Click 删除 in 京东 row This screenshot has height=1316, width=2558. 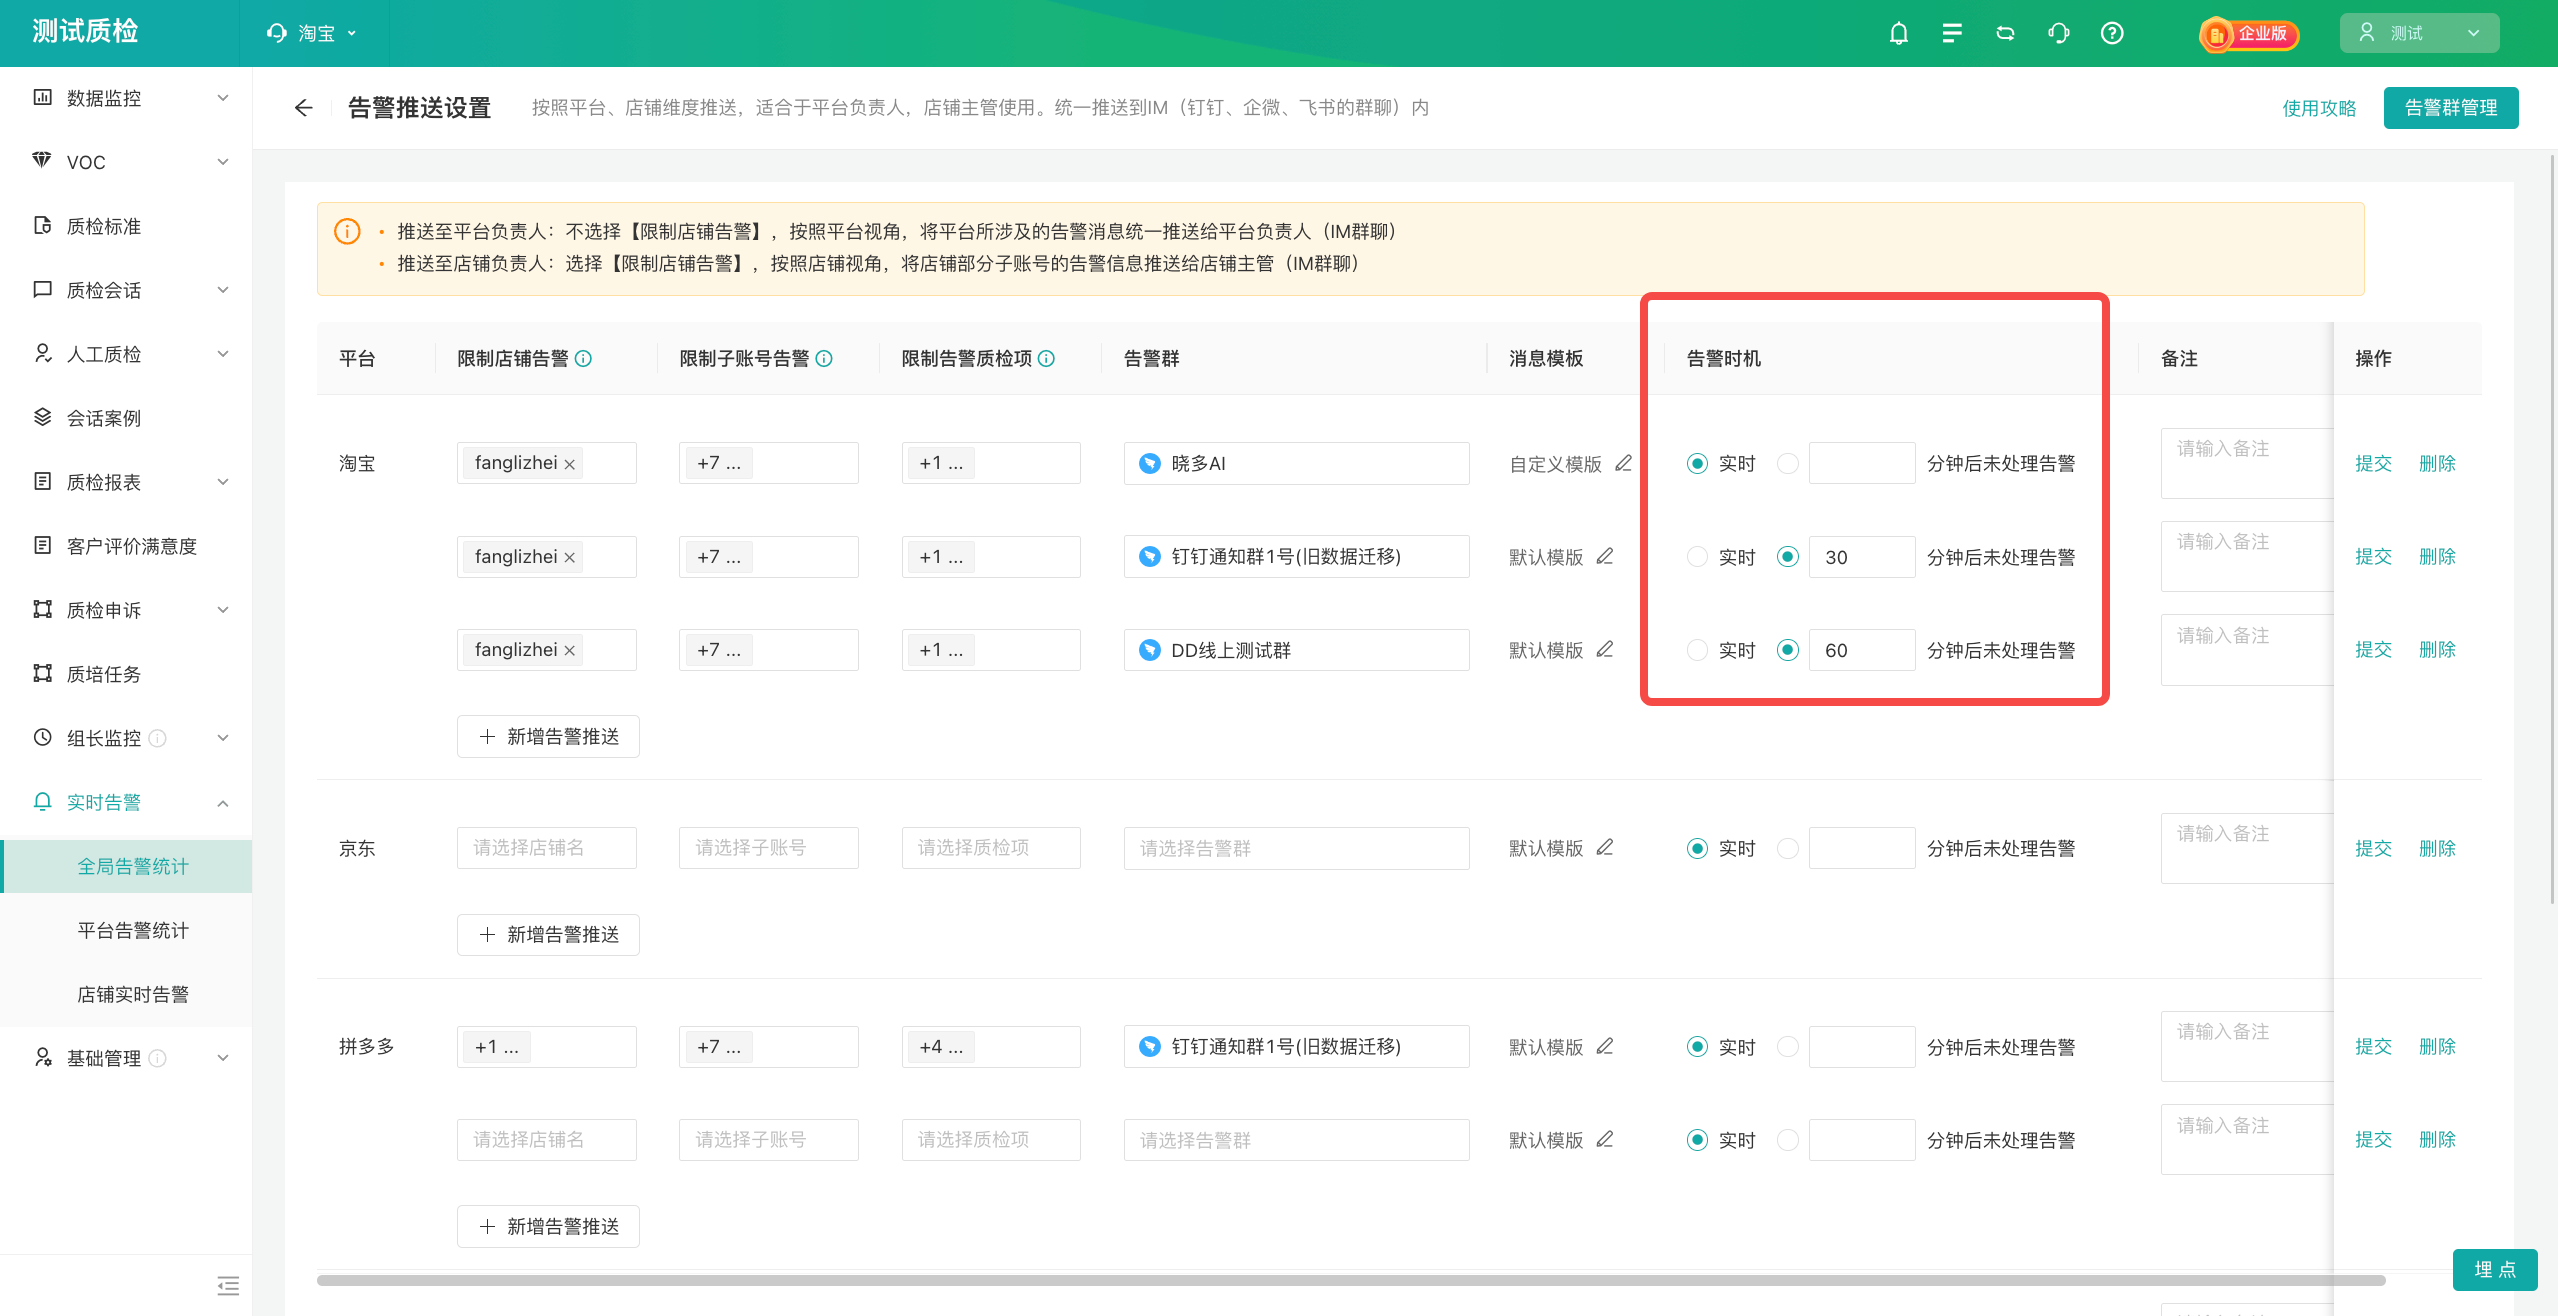2437,848
